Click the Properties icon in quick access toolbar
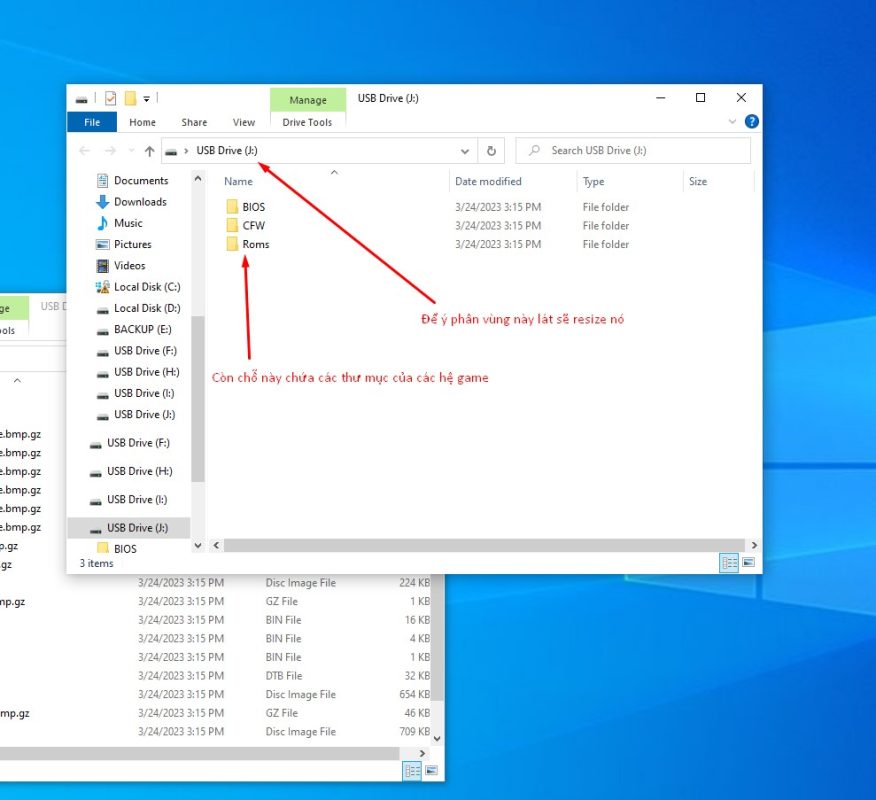This screenshot has width=876, height=800. pos(110,98)
